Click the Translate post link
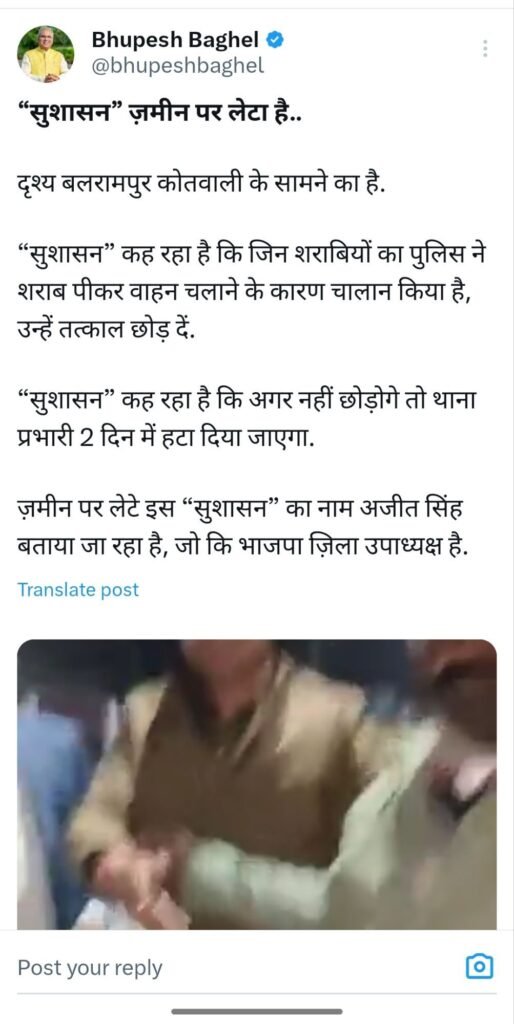Image resolution: width=514 pixels, height=1024 pixels. [x=78, y=590]
